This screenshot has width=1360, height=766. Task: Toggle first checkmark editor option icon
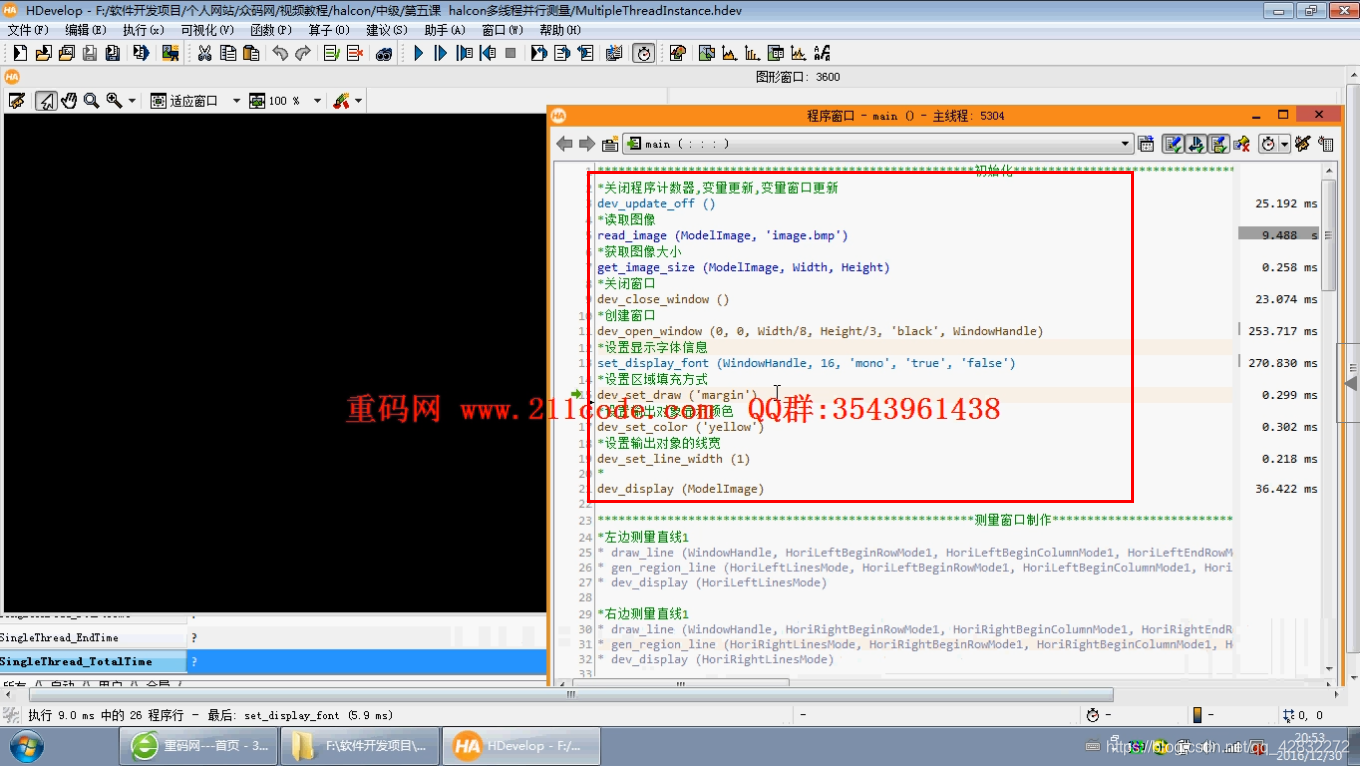click(1172, 144)
